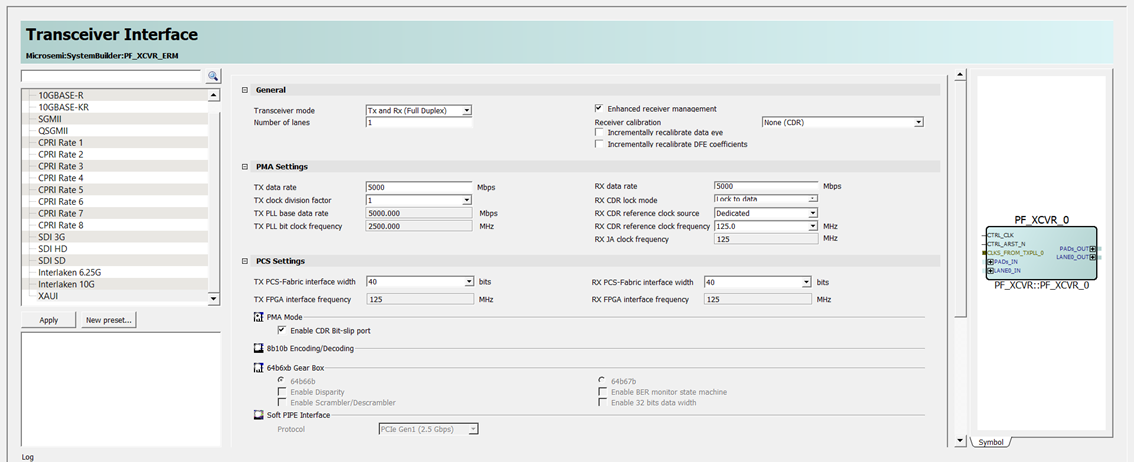Open the Receiver calibration dropdown
Viewport: 1134px width, 462px height.
click(918, 122)
